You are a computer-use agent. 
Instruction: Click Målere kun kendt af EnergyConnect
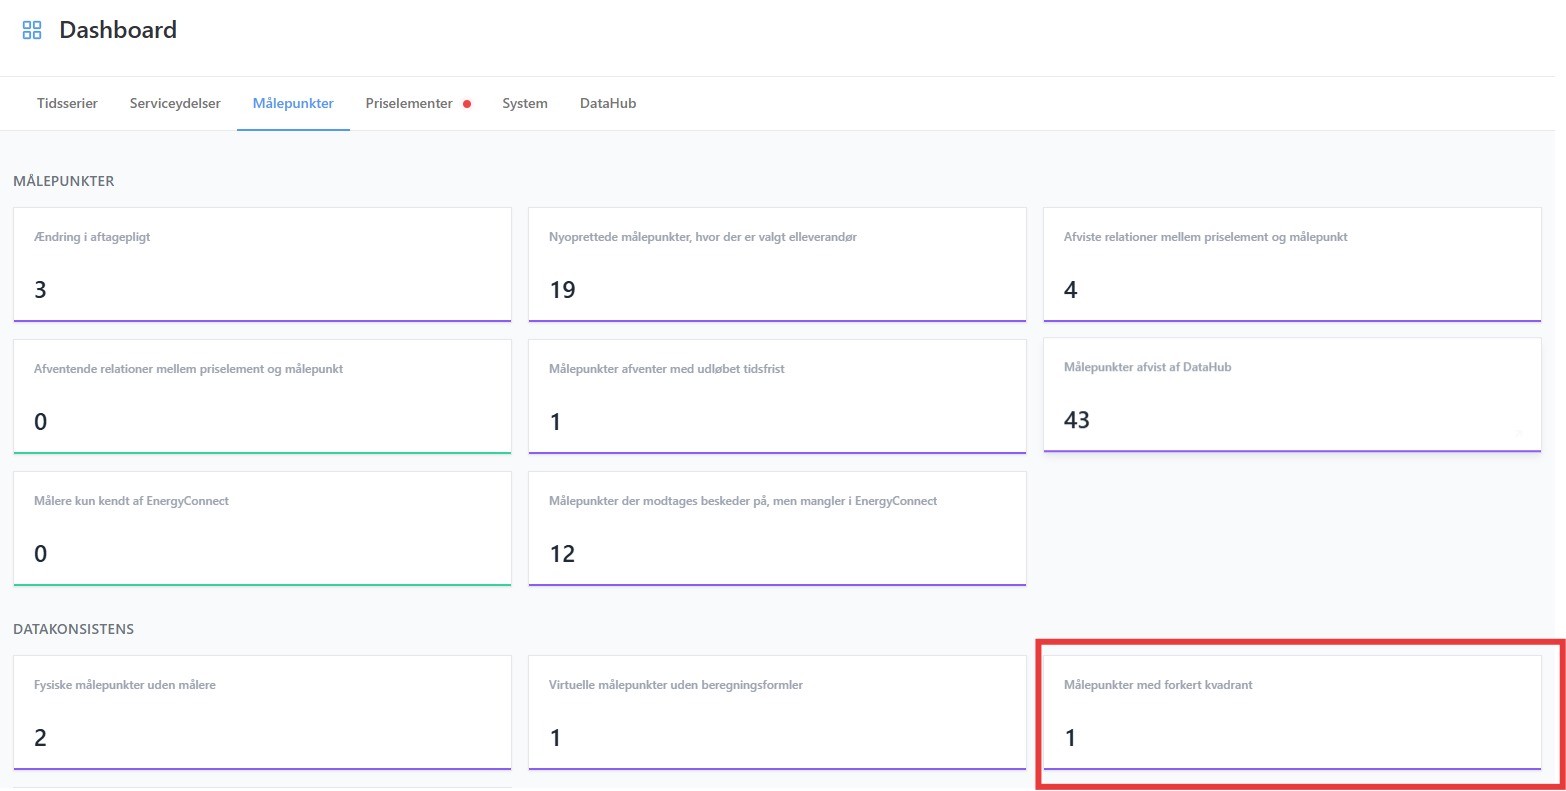point(262,529)
